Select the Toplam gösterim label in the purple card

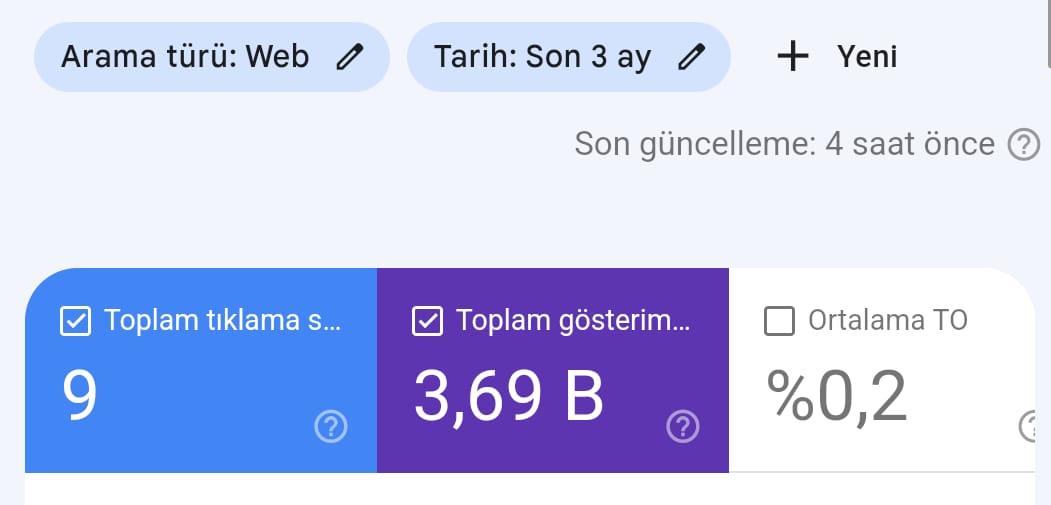573,321
